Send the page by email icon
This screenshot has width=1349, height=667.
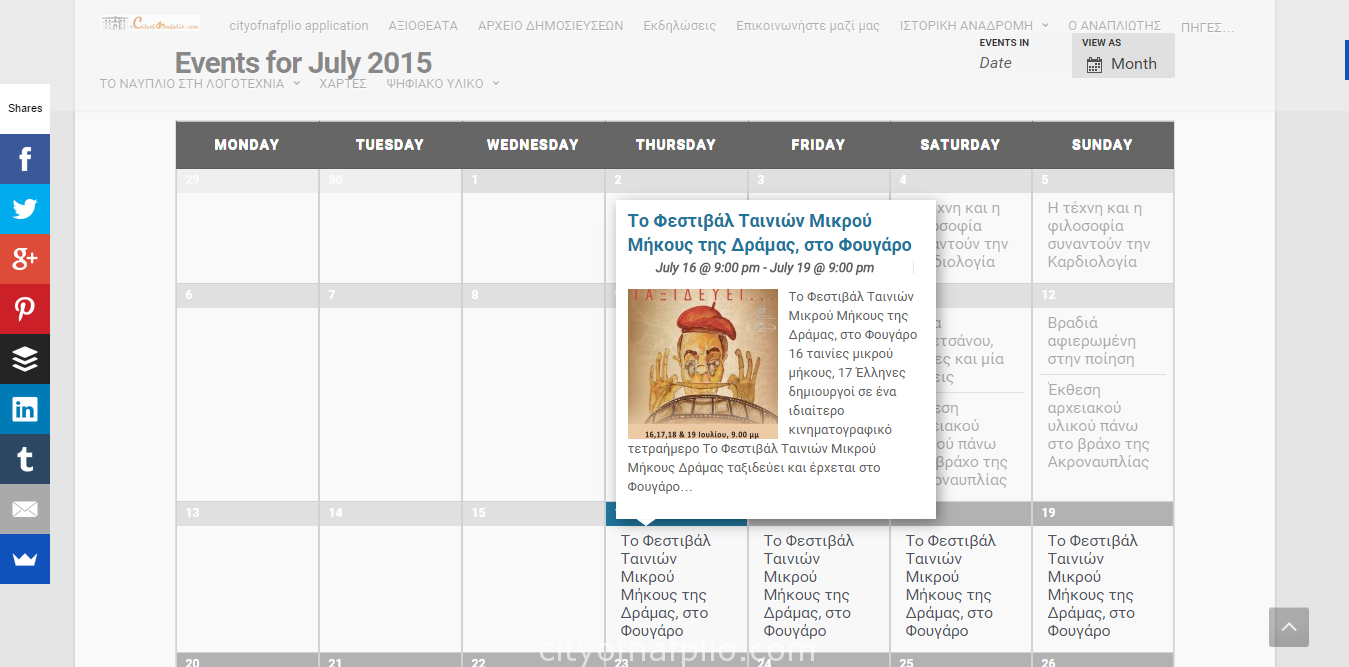coord(25,509)
